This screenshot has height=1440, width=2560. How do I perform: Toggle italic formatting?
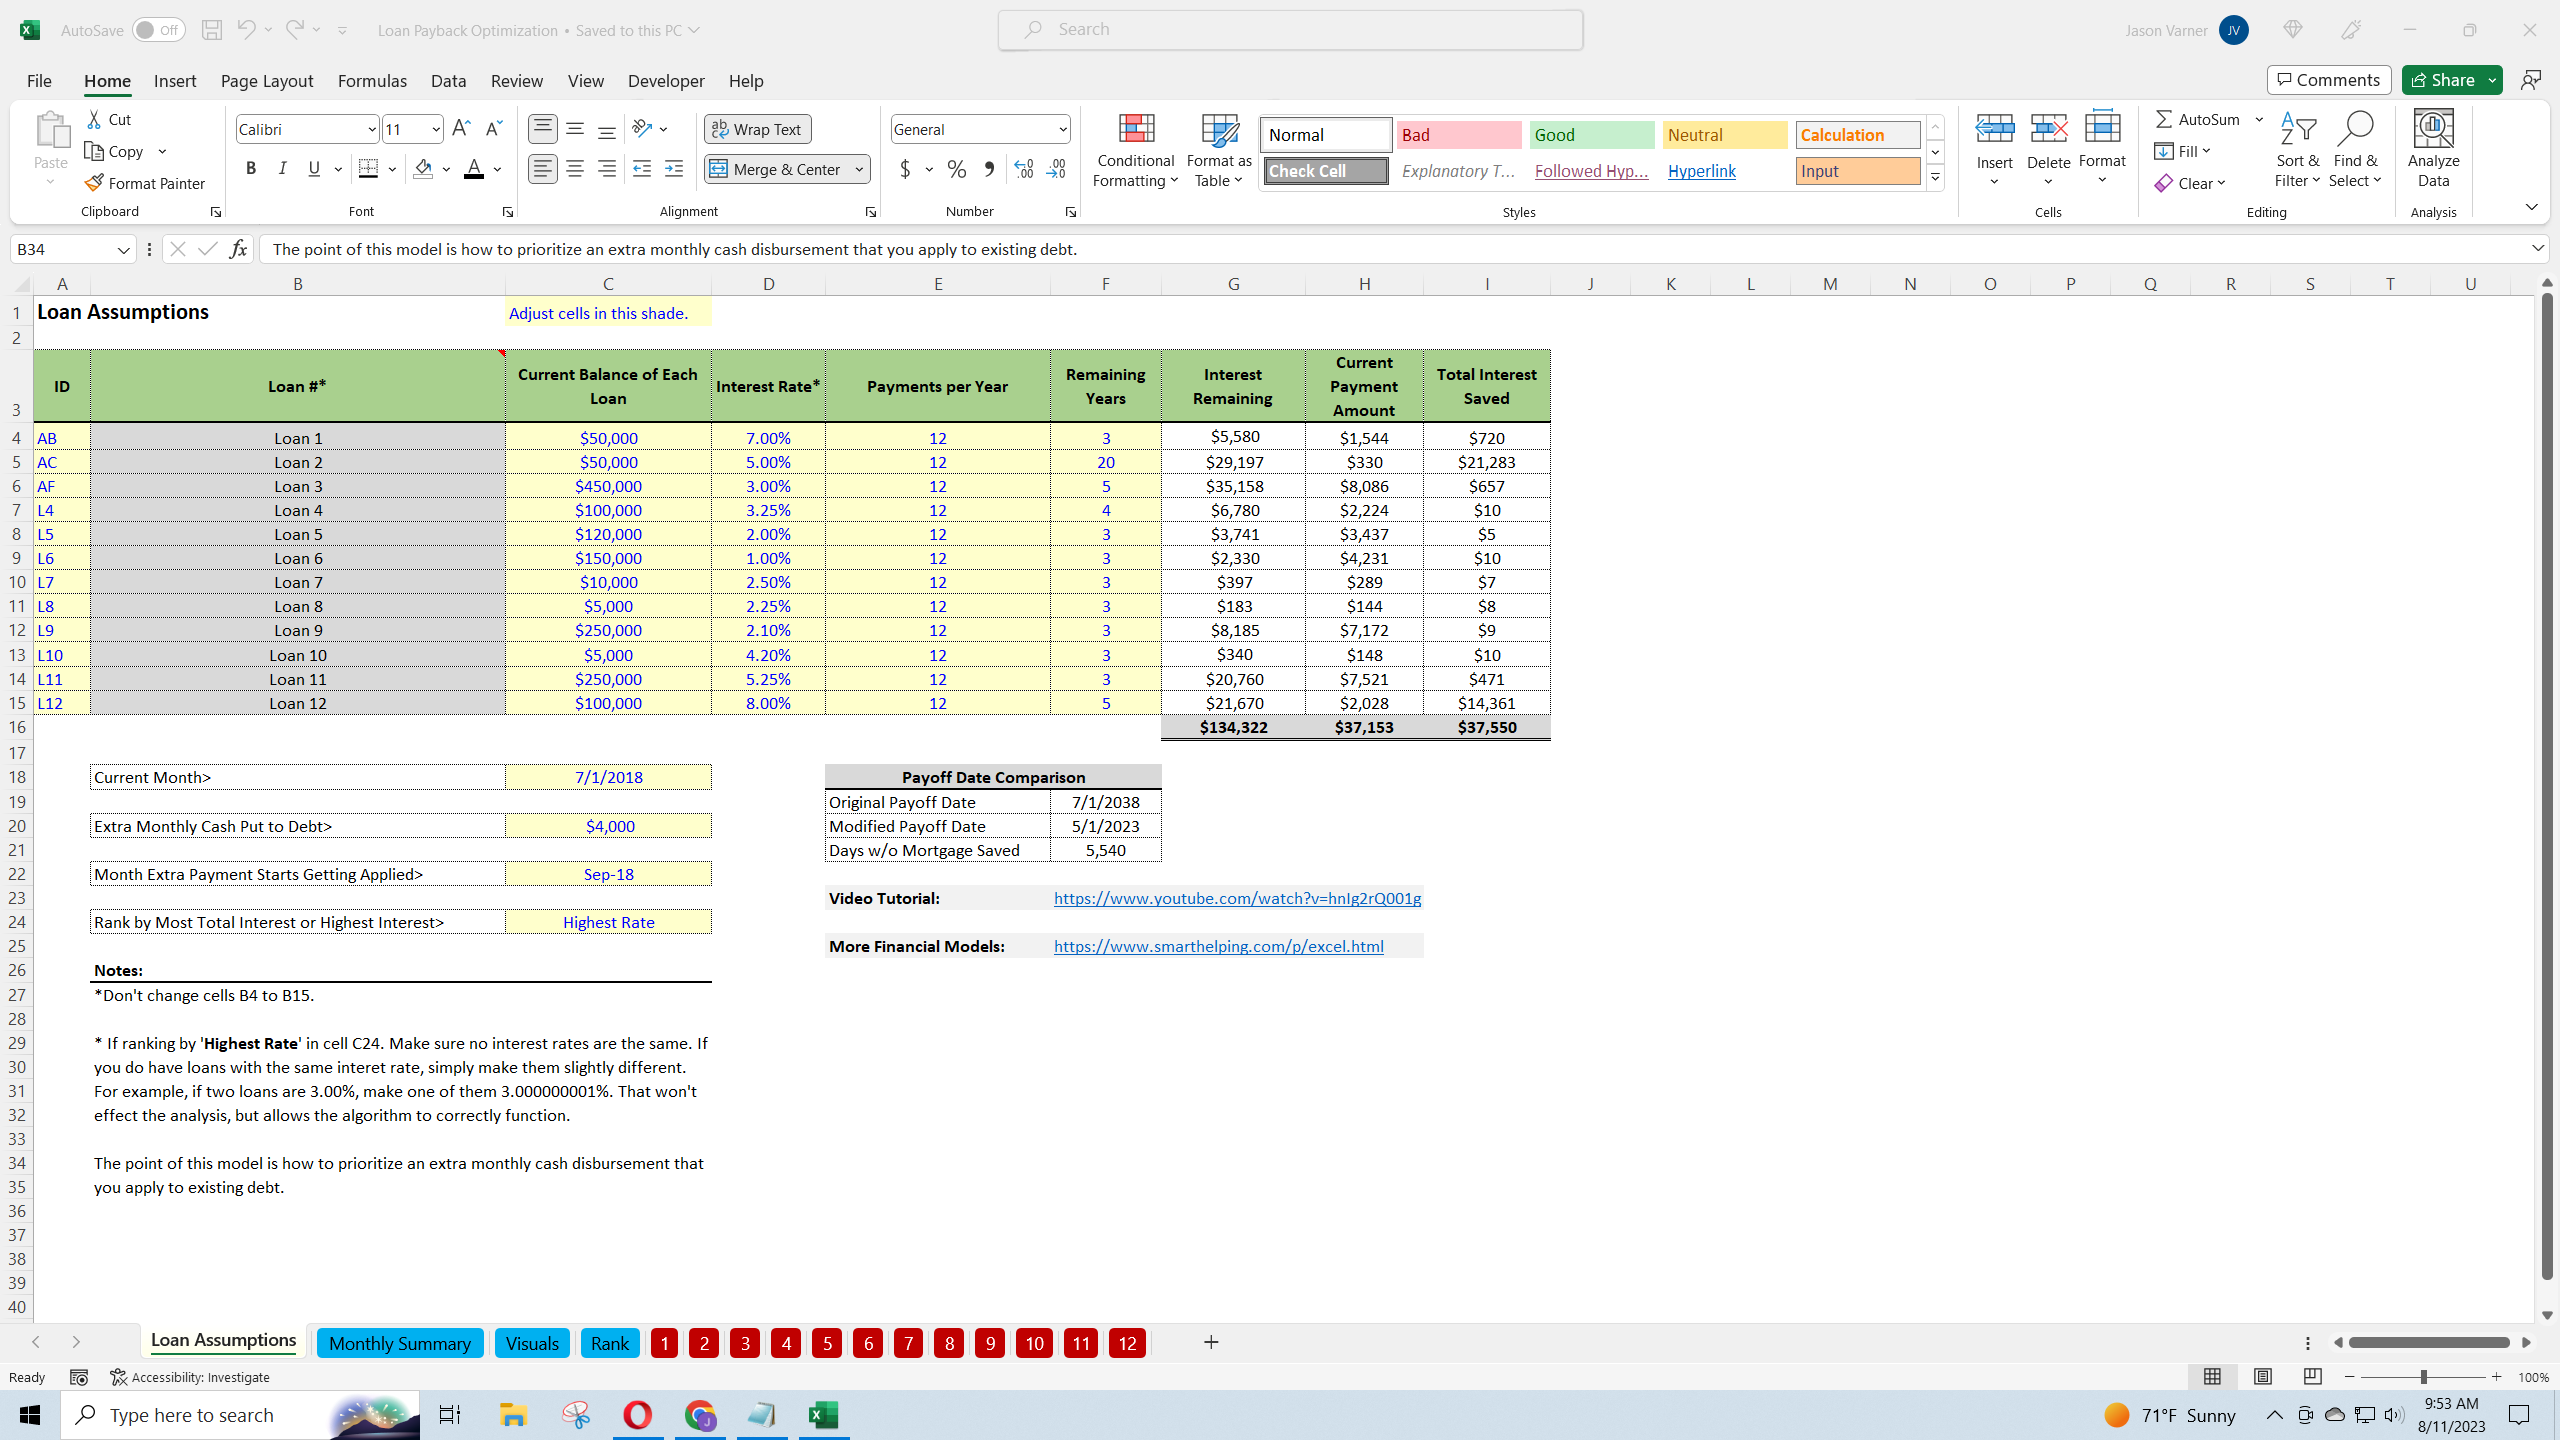coord(282,168)
